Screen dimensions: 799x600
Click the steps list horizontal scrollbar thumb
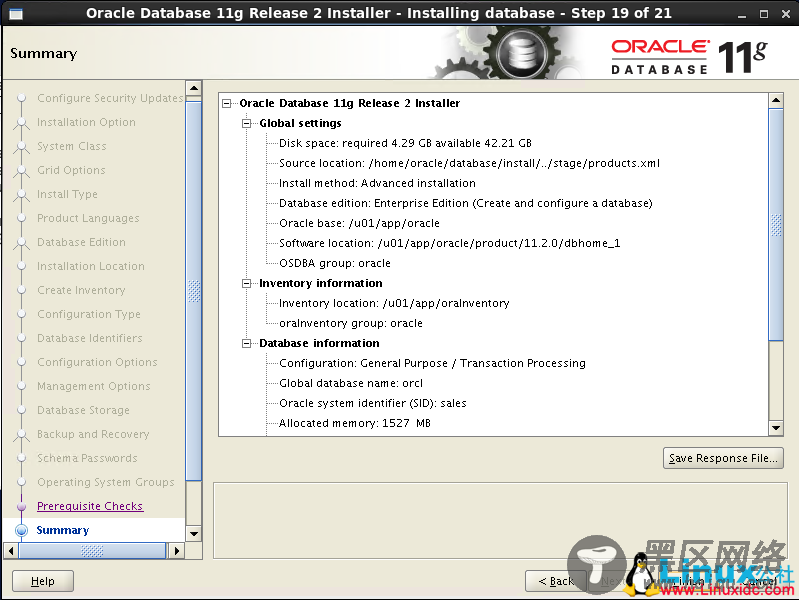click(x=92, y=551)
